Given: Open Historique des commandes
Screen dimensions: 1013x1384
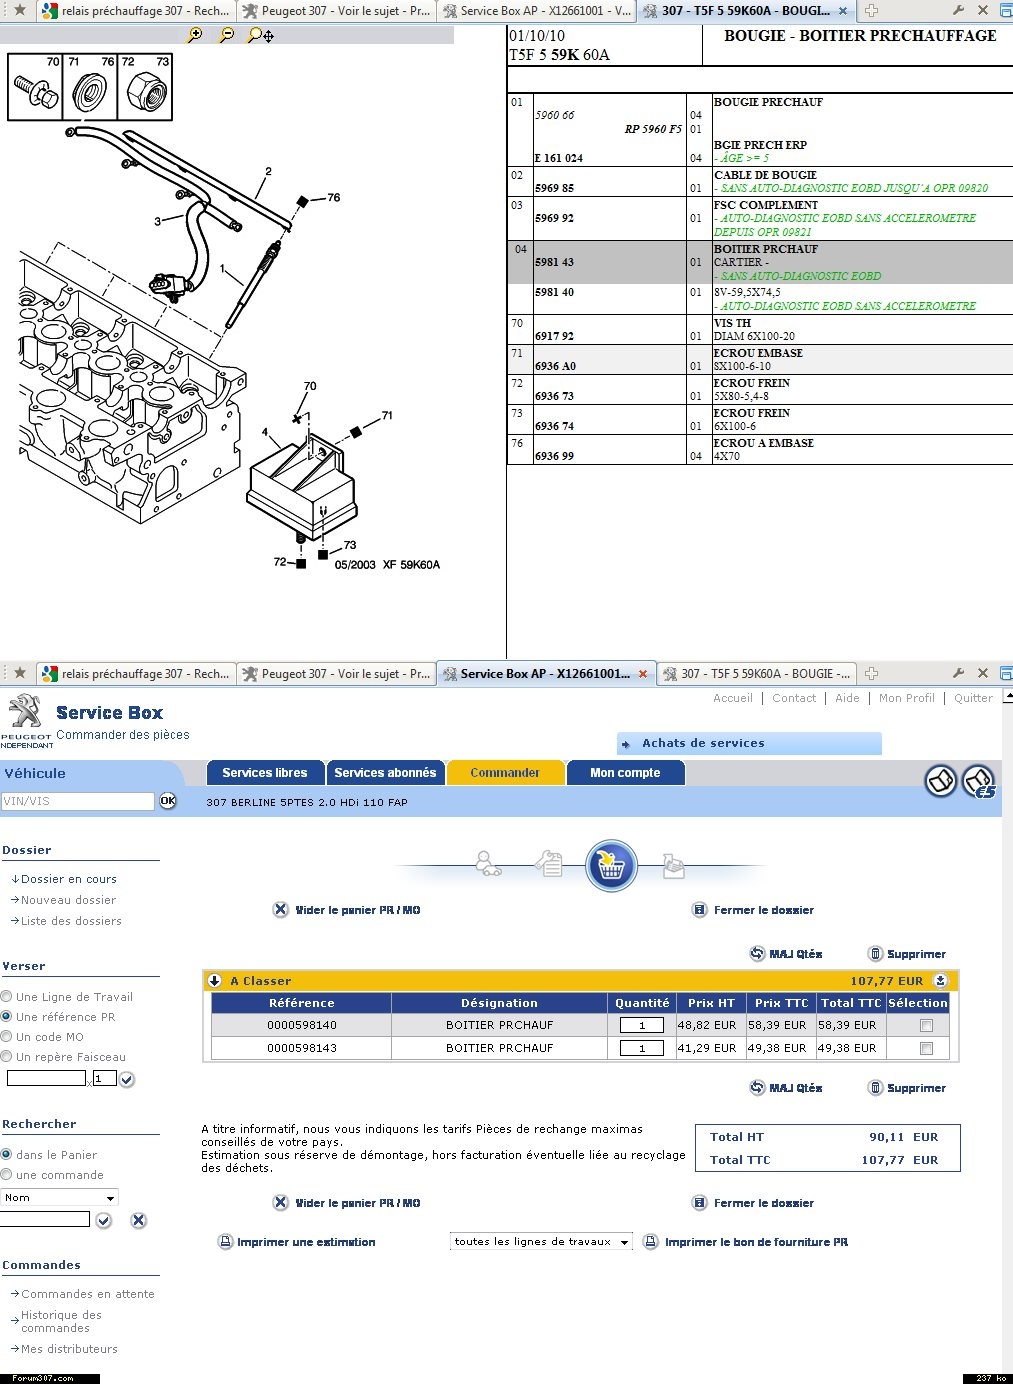Looking at the screenshot, I should pos(61,1321).
